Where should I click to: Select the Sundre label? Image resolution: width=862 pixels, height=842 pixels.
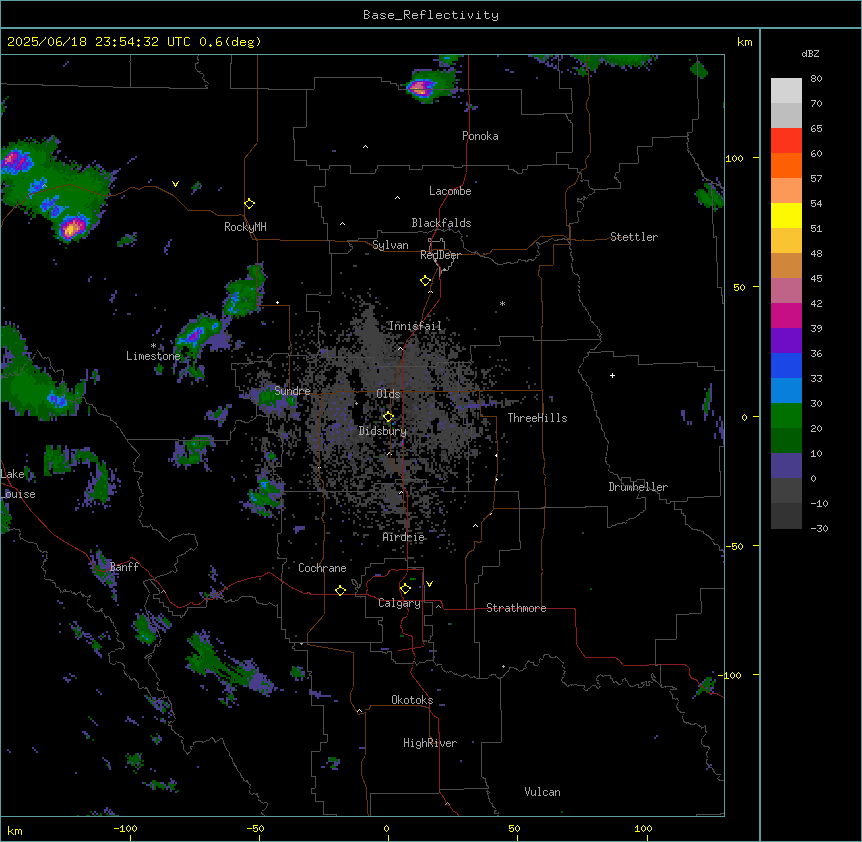tap(292, 391)
